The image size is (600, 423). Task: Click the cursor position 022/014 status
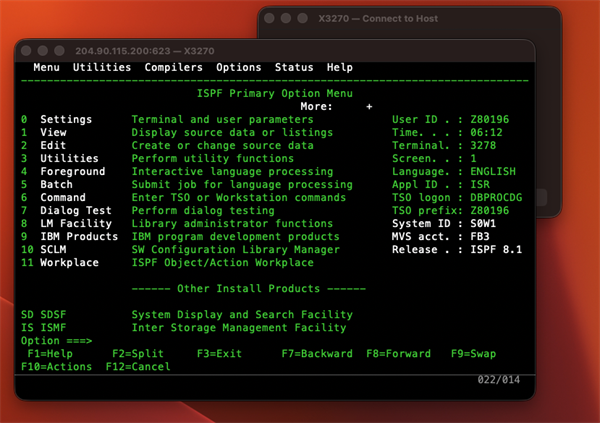coord(499,380)
